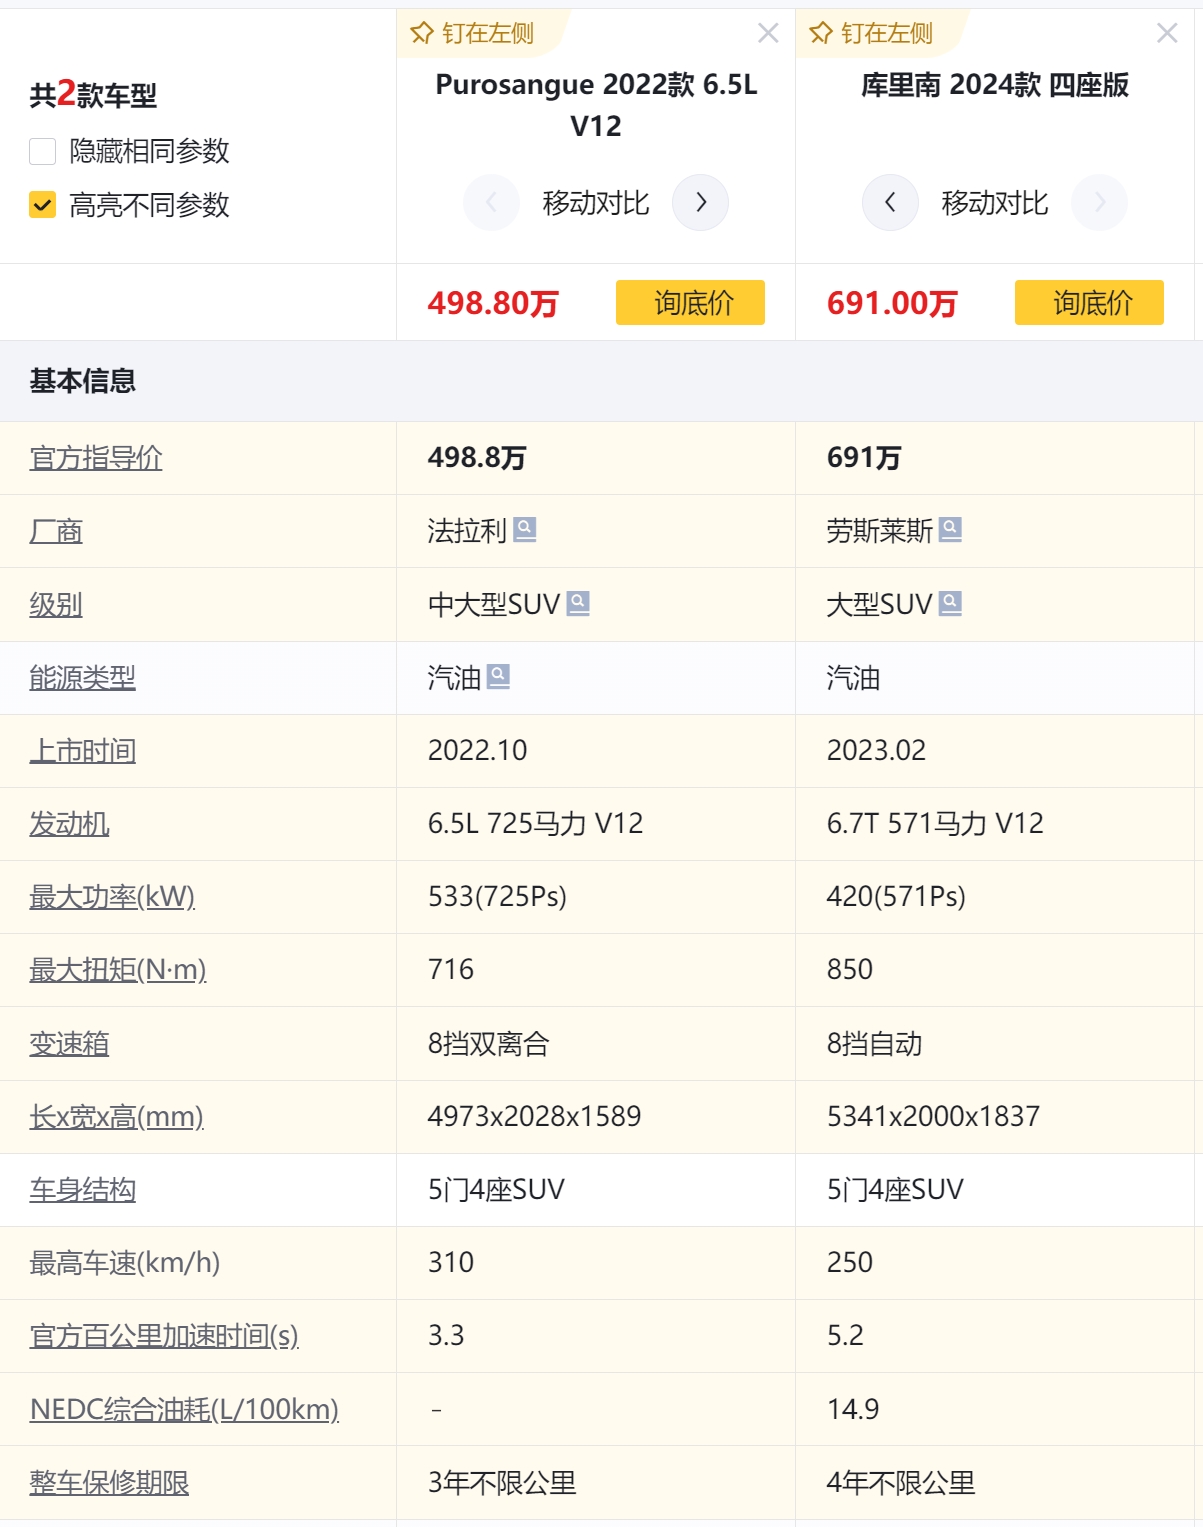1203x1527 pixels.
Task: Open magnifier icon next to 大型SUV
Action: [x=951, y=603]
